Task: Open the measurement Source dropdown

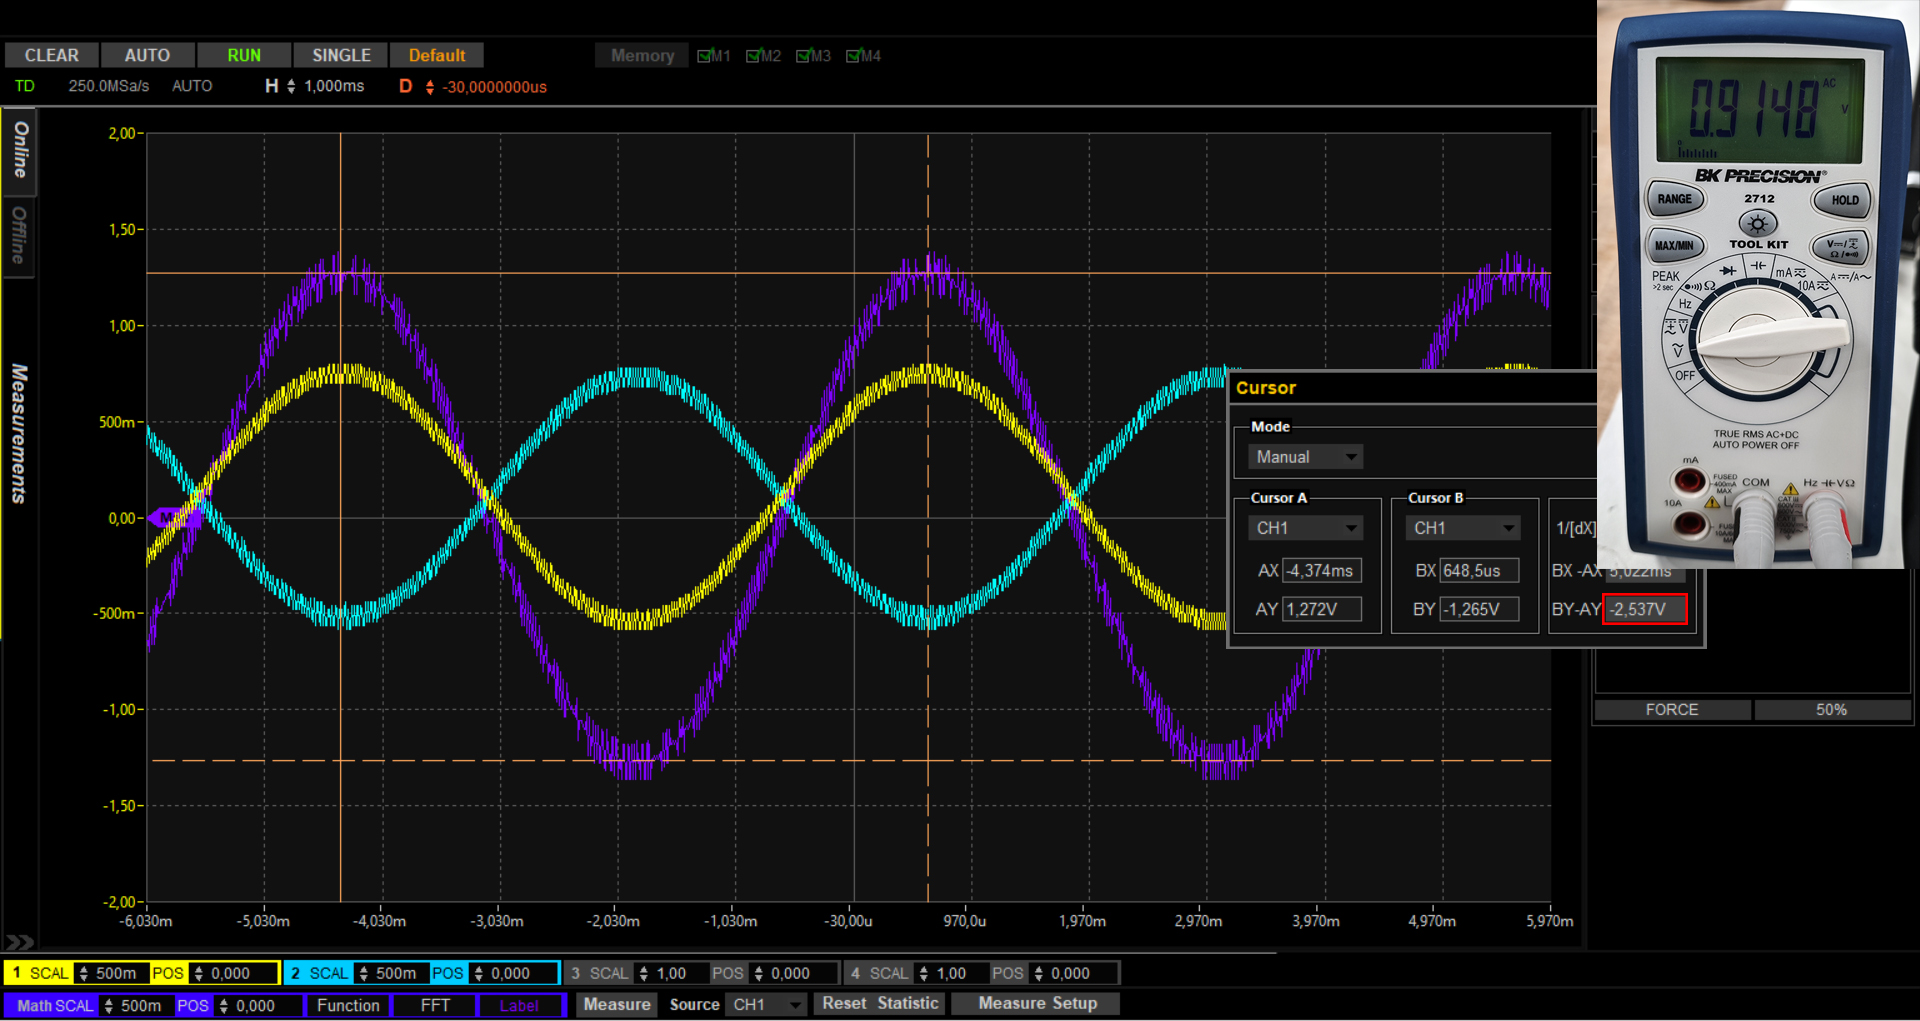Action: pyautogui.click(x=767, y=1004)
